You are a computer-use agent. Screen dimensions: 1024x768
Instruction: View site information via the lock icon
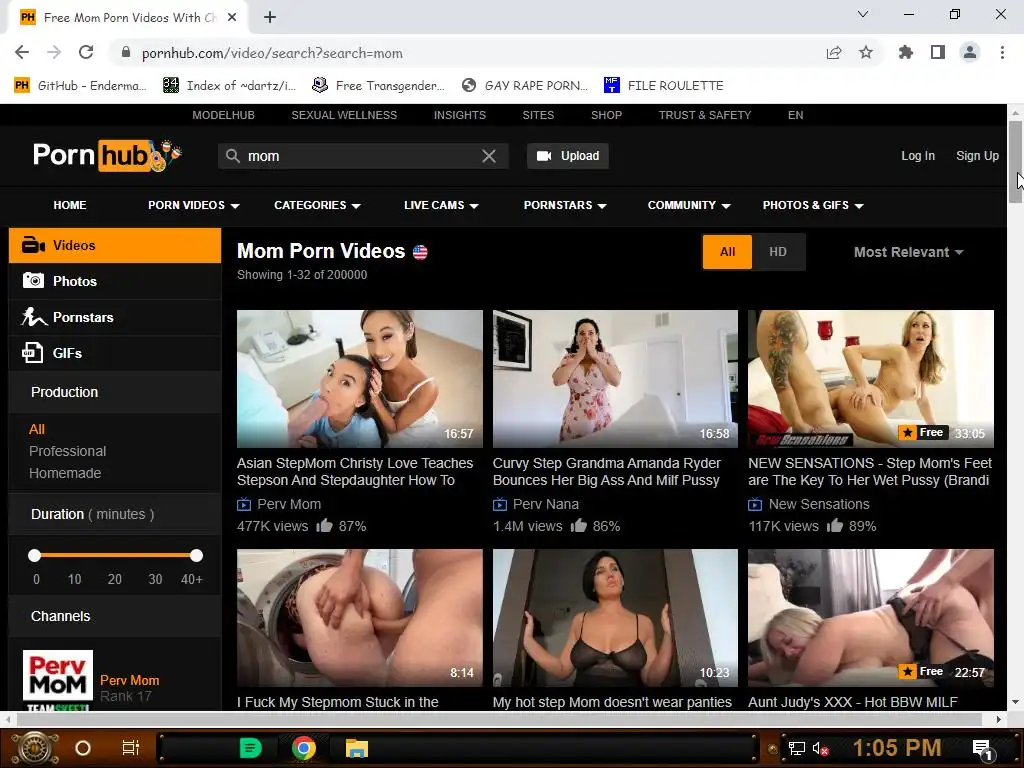pyautogui.click(x=126, y=53)
